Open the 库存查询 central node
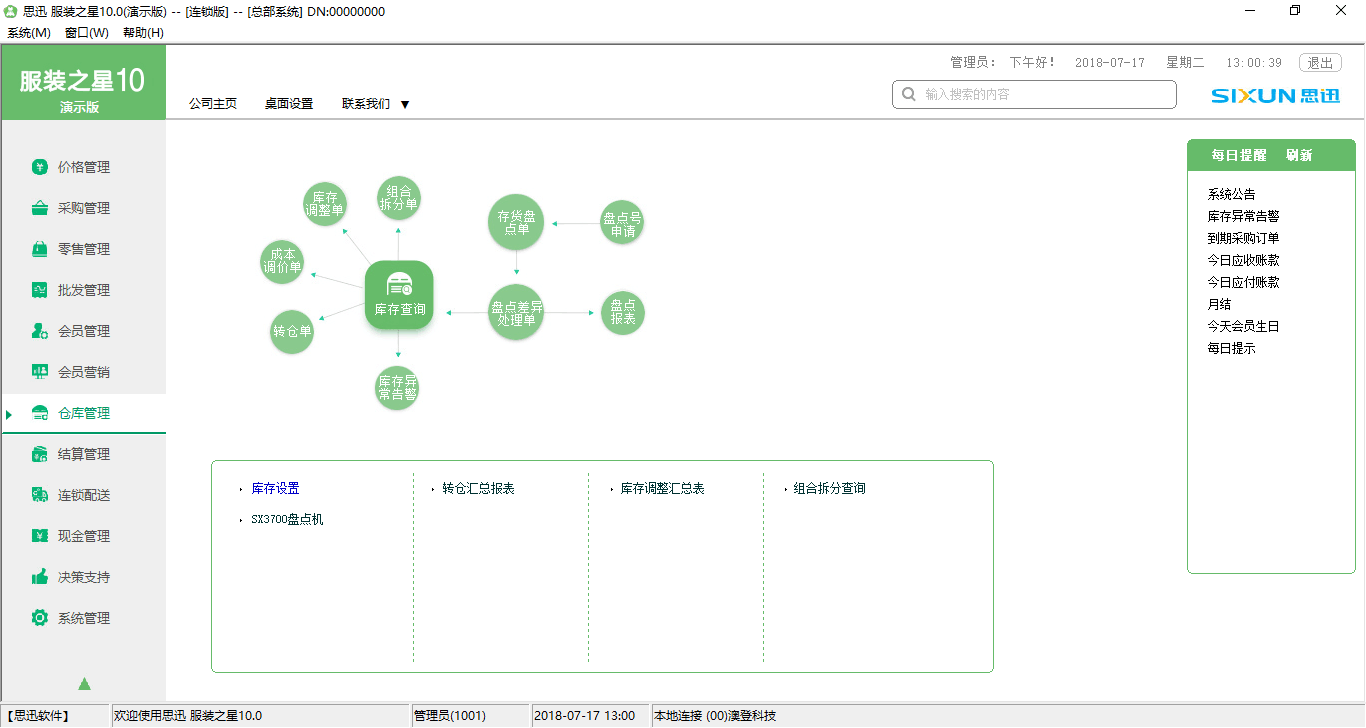 [x=399, y=295]
